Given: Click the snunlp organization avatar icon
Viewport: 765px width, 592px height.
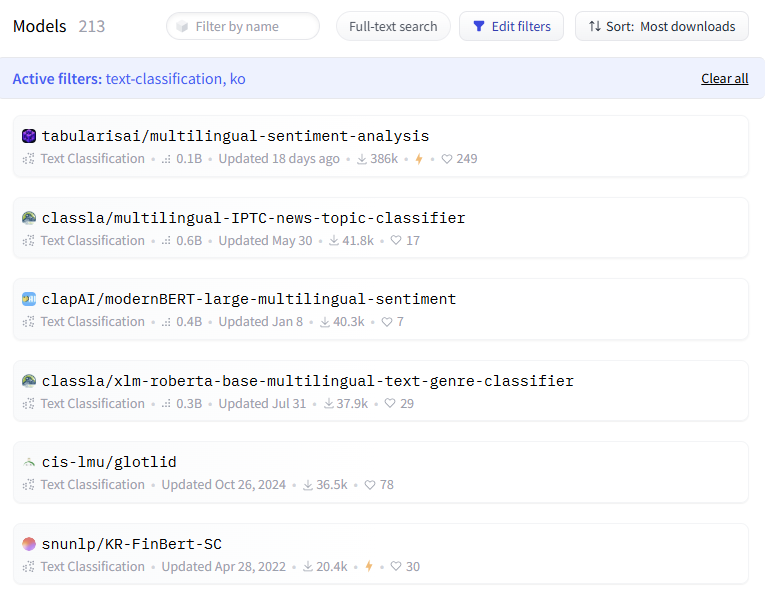Looking at the screenshot, I should click(x=29, y=544).
